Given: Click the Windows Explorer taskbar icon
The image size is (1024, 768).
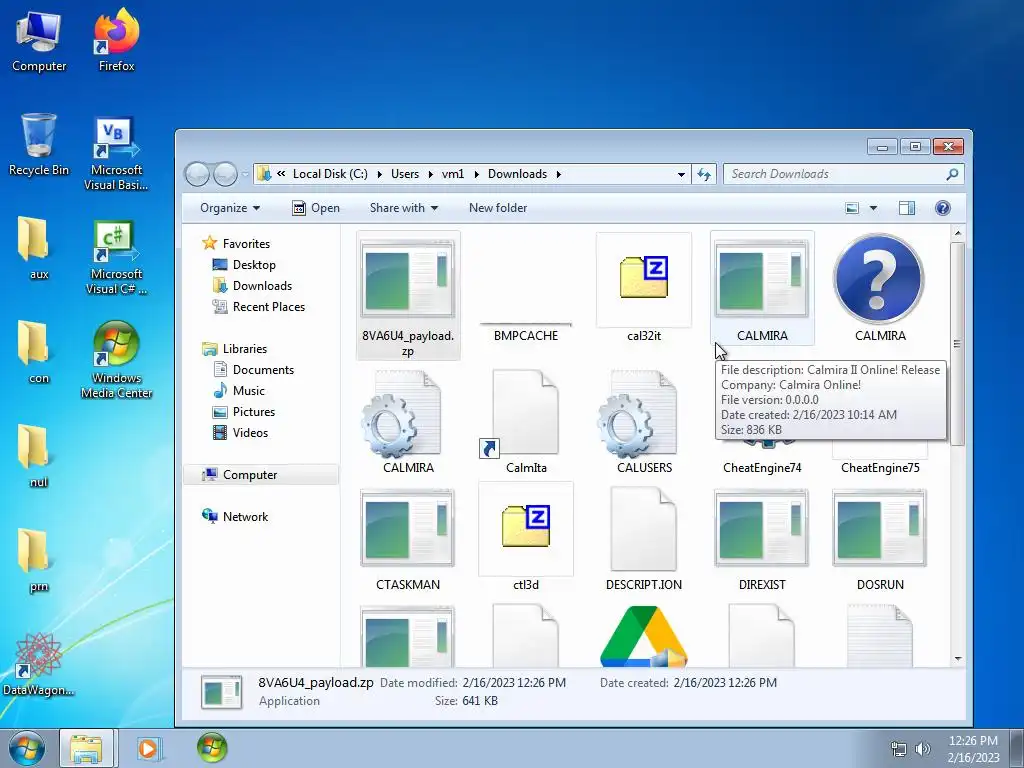Looking at the screenshot, I should tap(86, 748).
